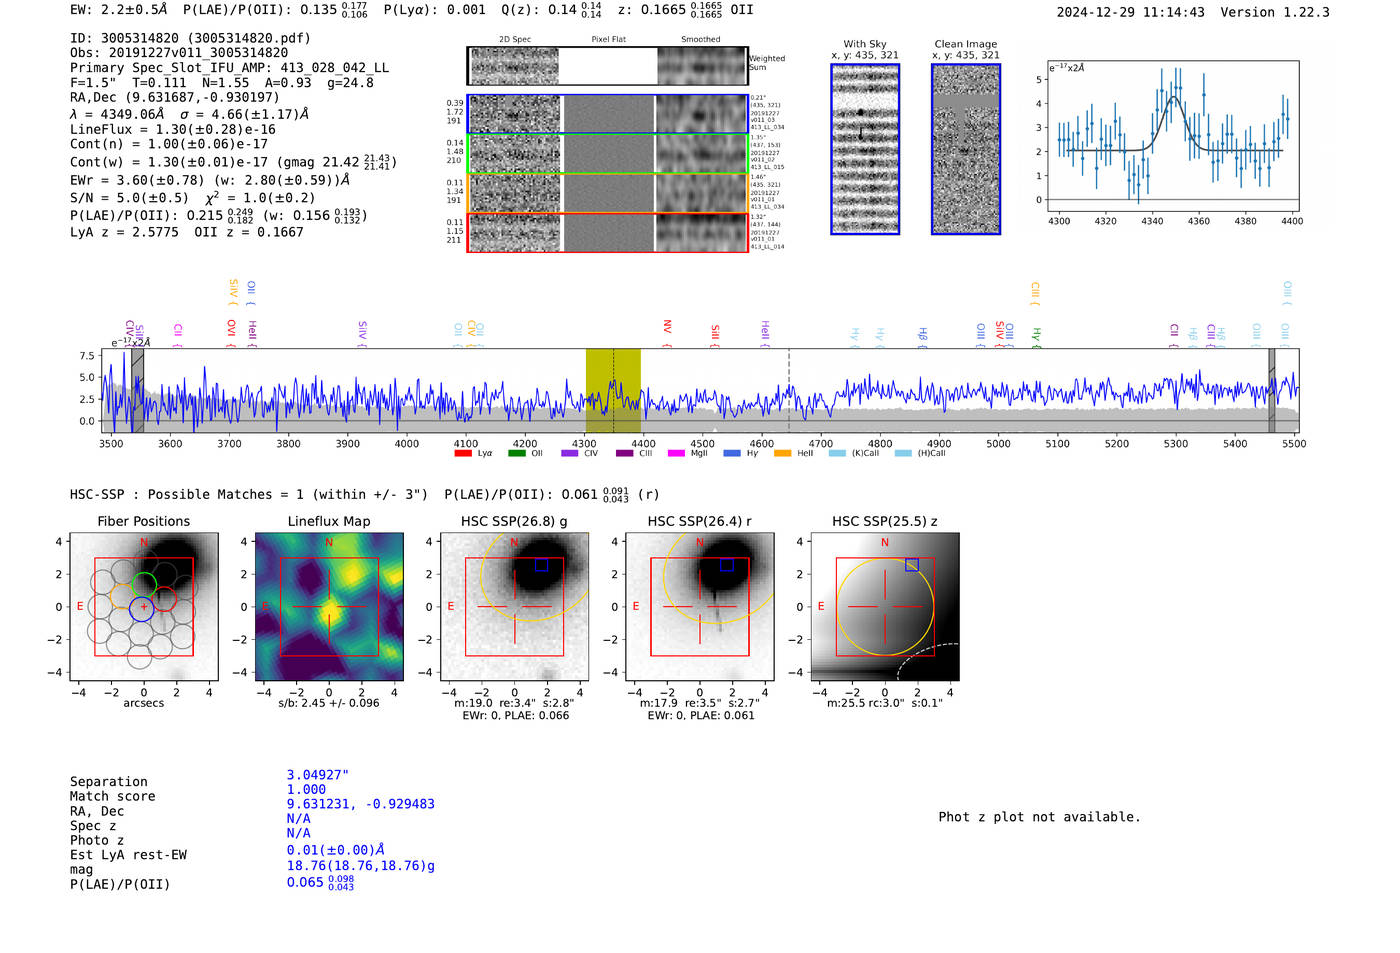Click the blue fiber circle in Fiber Positions
This screenshot has height=953, width=1400.
coord(142,608)
